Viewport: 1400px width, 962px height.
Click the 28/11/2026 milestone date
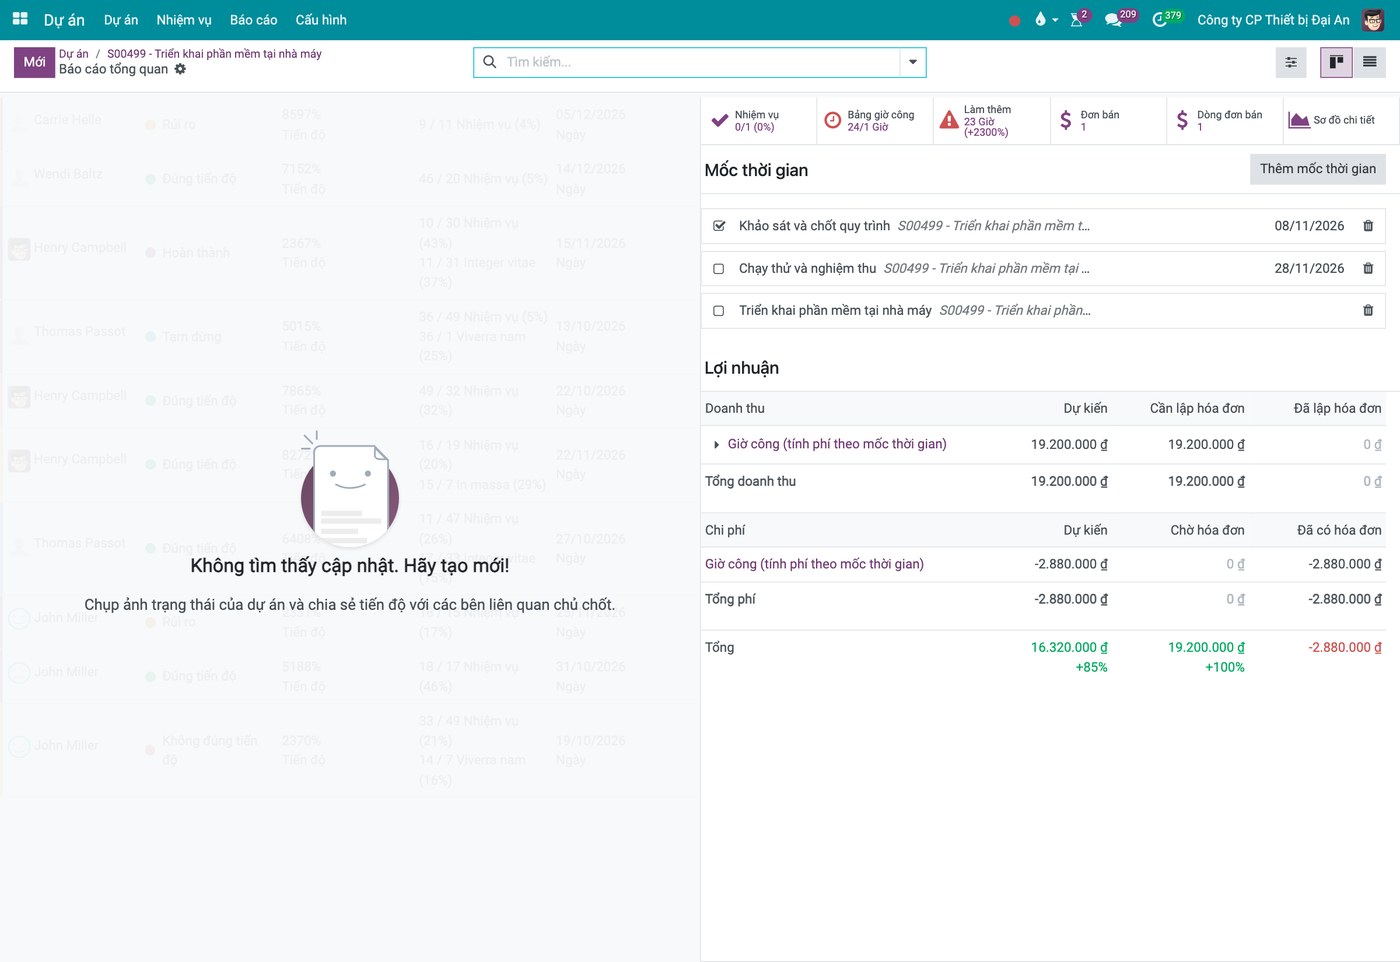pos(1309,268)
